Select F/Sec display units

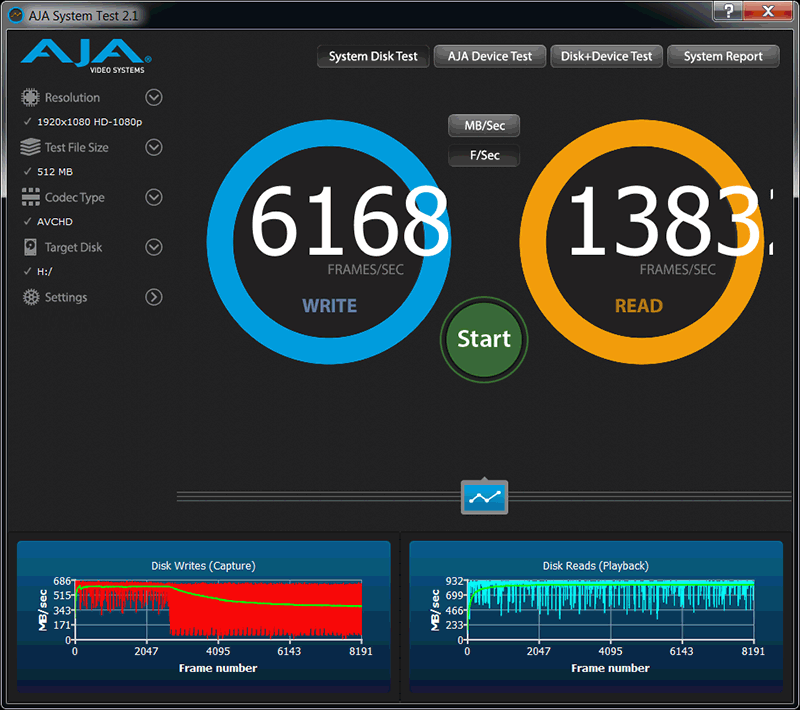[484, 155]
